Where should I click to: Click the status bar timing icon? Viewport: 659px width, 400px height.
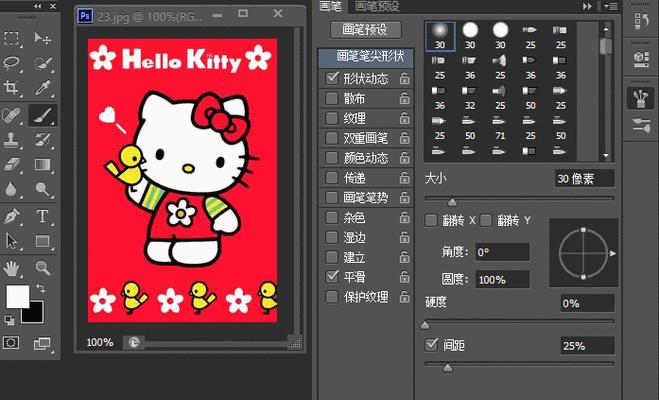point(134,342)
